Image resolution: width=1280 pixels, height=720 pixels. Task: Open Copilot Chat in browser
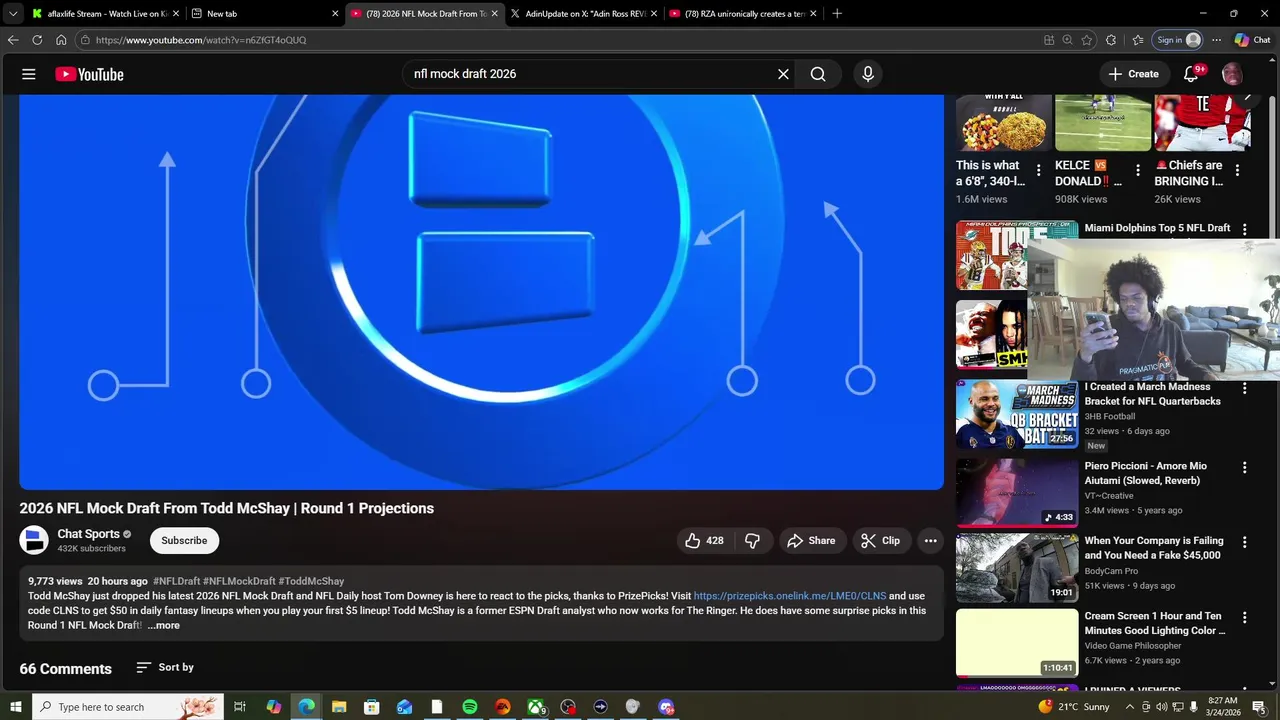coord(1252,40)
